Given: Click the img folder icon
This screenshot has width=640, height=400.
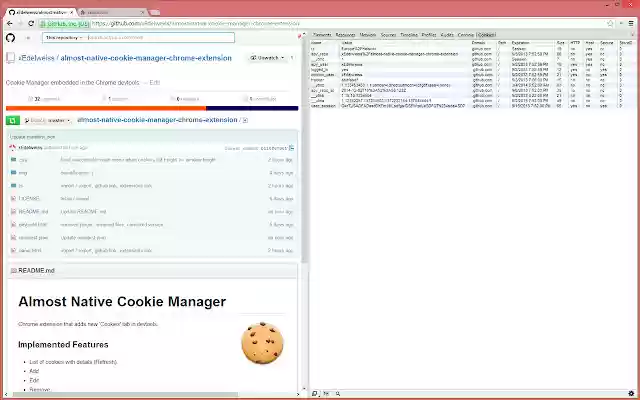Looking at the screenshot, I should (x=13, y=173).
